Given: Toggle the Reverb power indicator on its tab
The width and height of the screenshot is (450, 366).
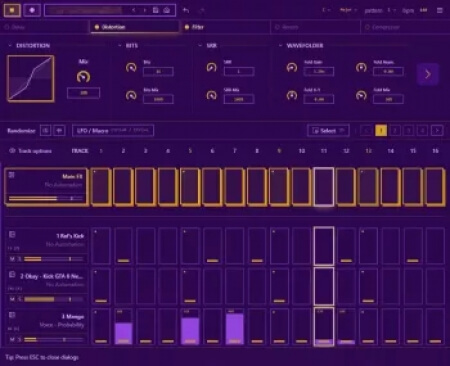Looking at the screenshot, I should [x=277, y=27].
